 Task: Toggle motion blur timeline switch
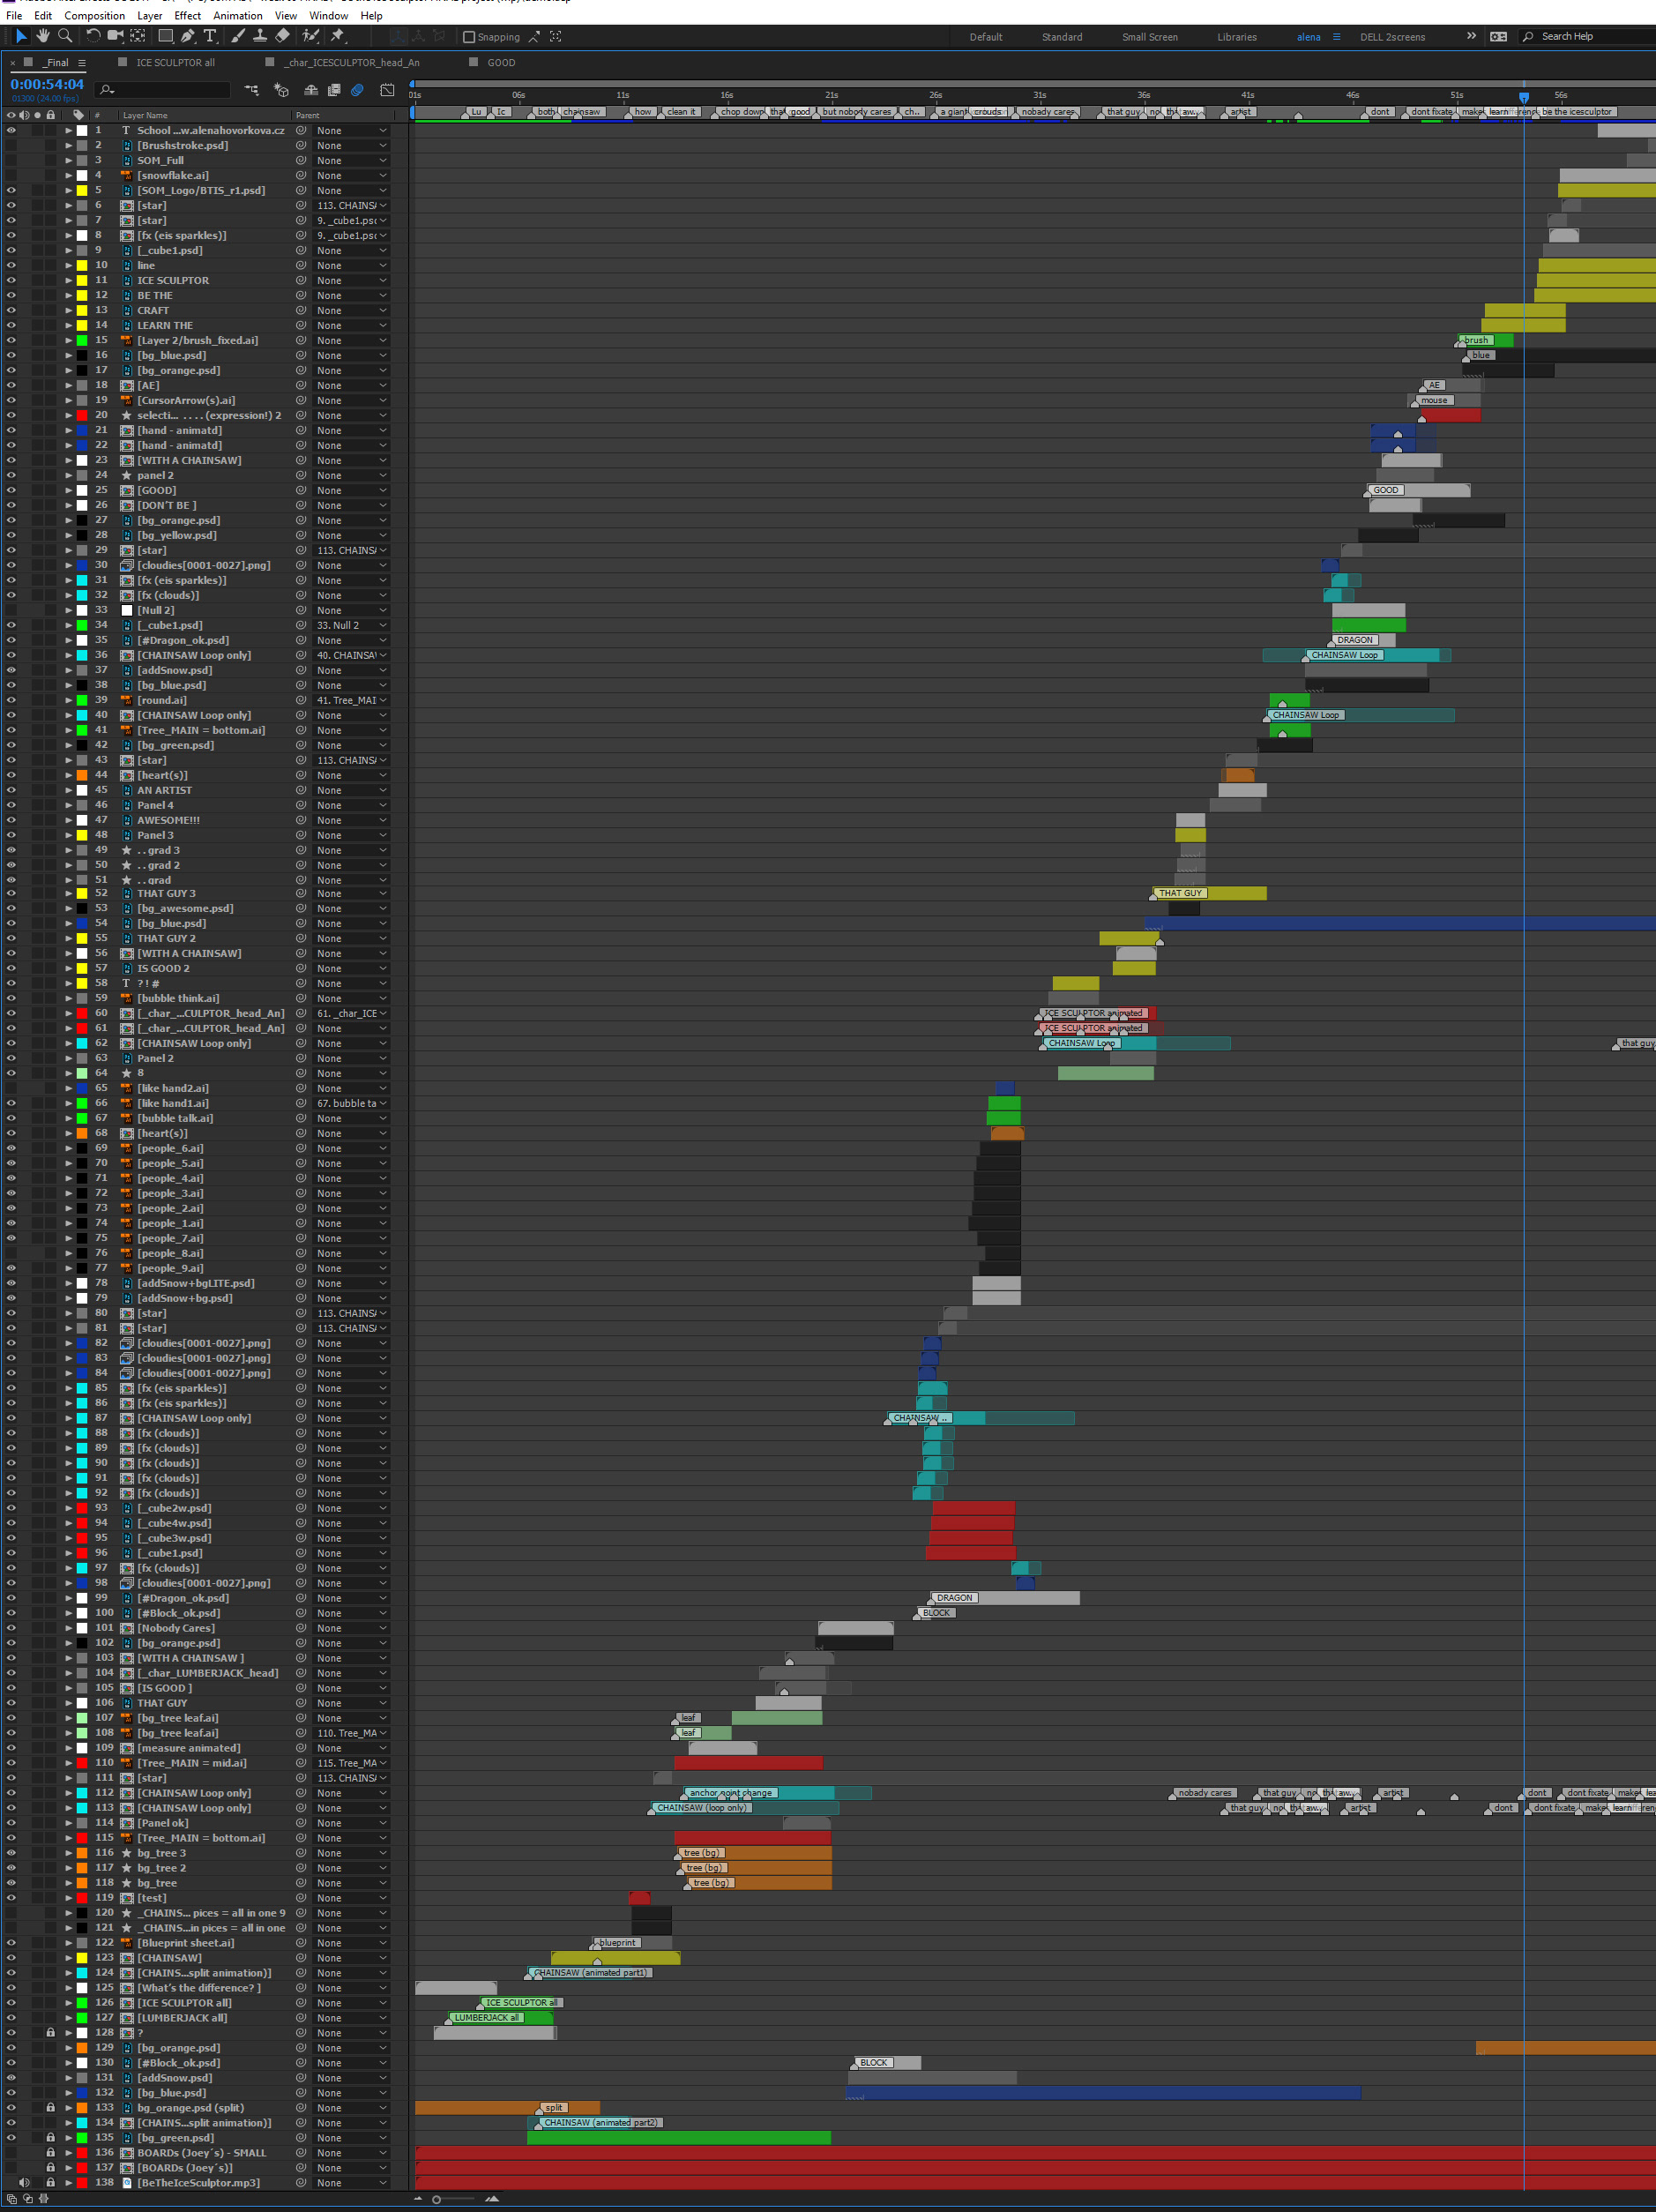point(357,90)
